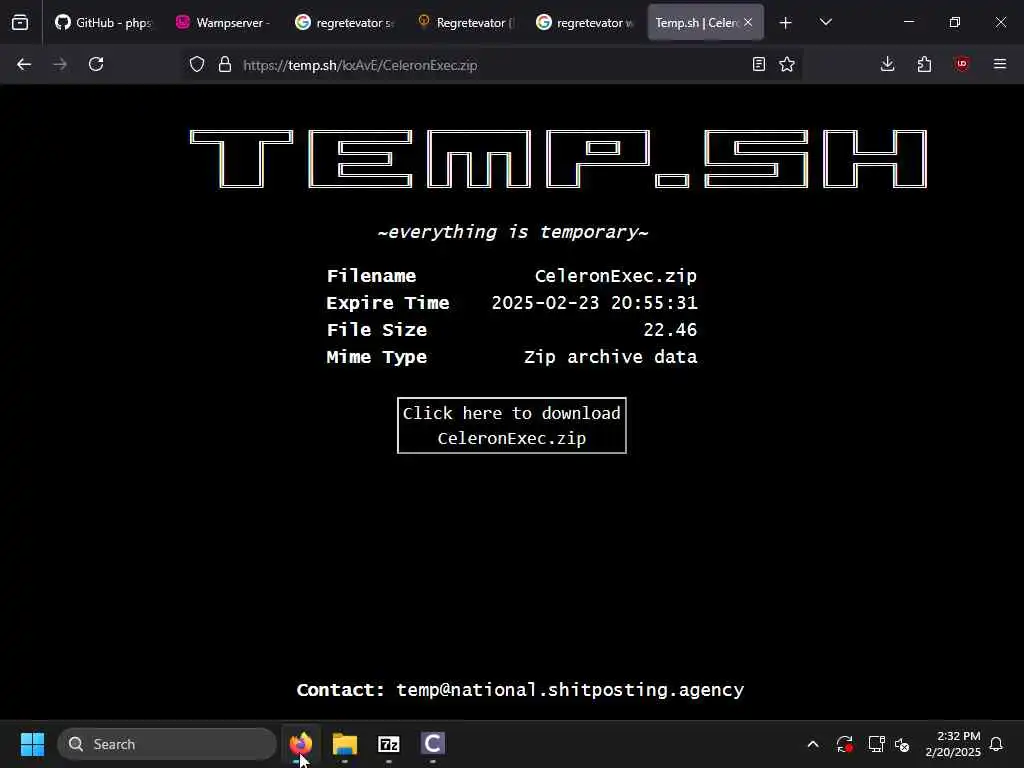
Task: Open the network status tray icon
Action: click(x=876, y=744)
